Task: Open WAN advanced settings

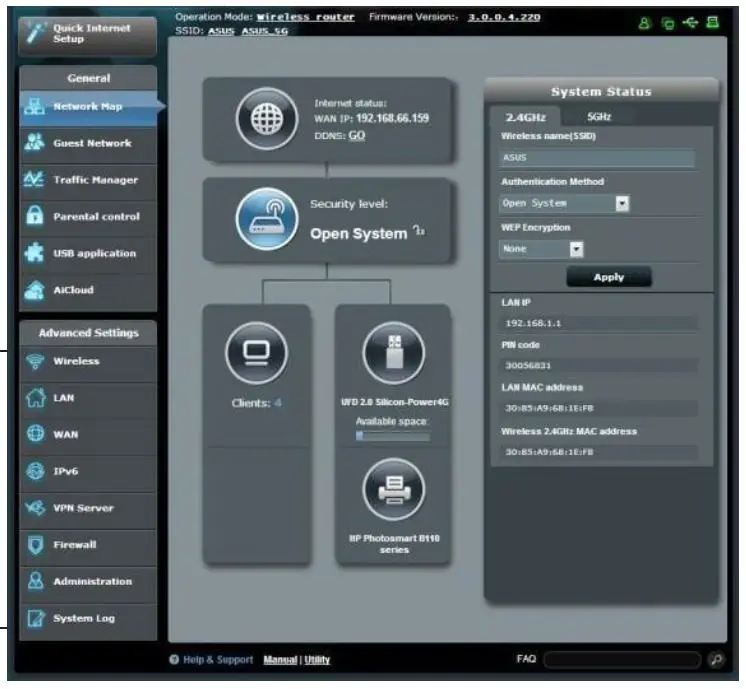Action: [x=88, y=435]
